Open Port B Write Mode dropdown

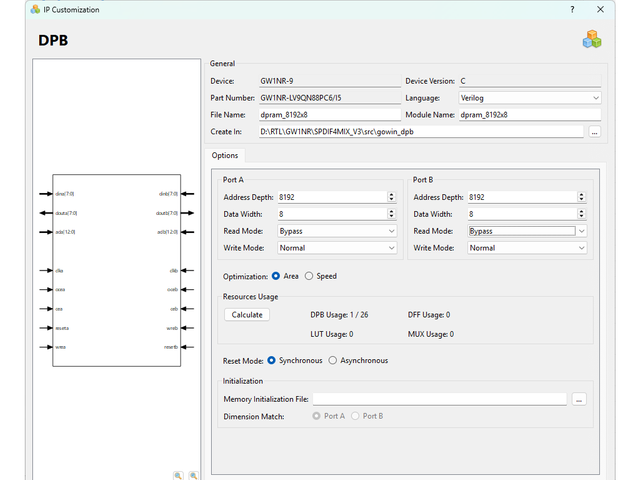coord(526,248)
